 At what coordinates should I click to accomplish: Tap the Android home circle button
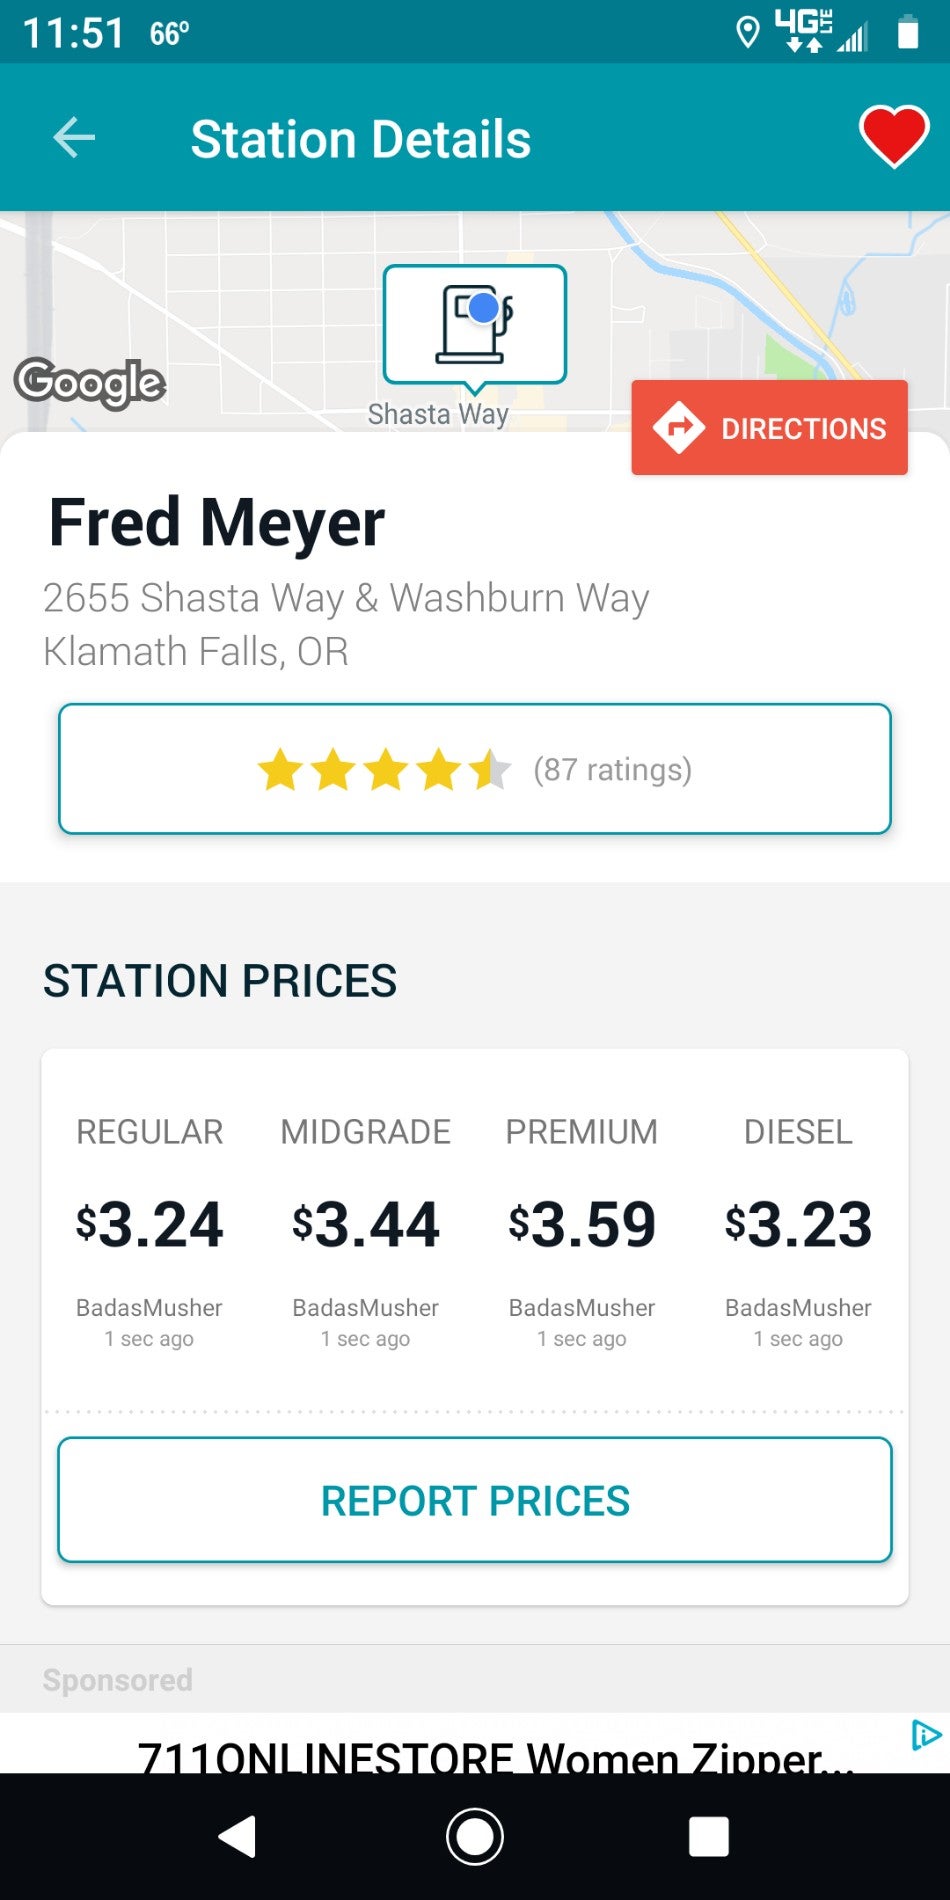(475, 1836)
